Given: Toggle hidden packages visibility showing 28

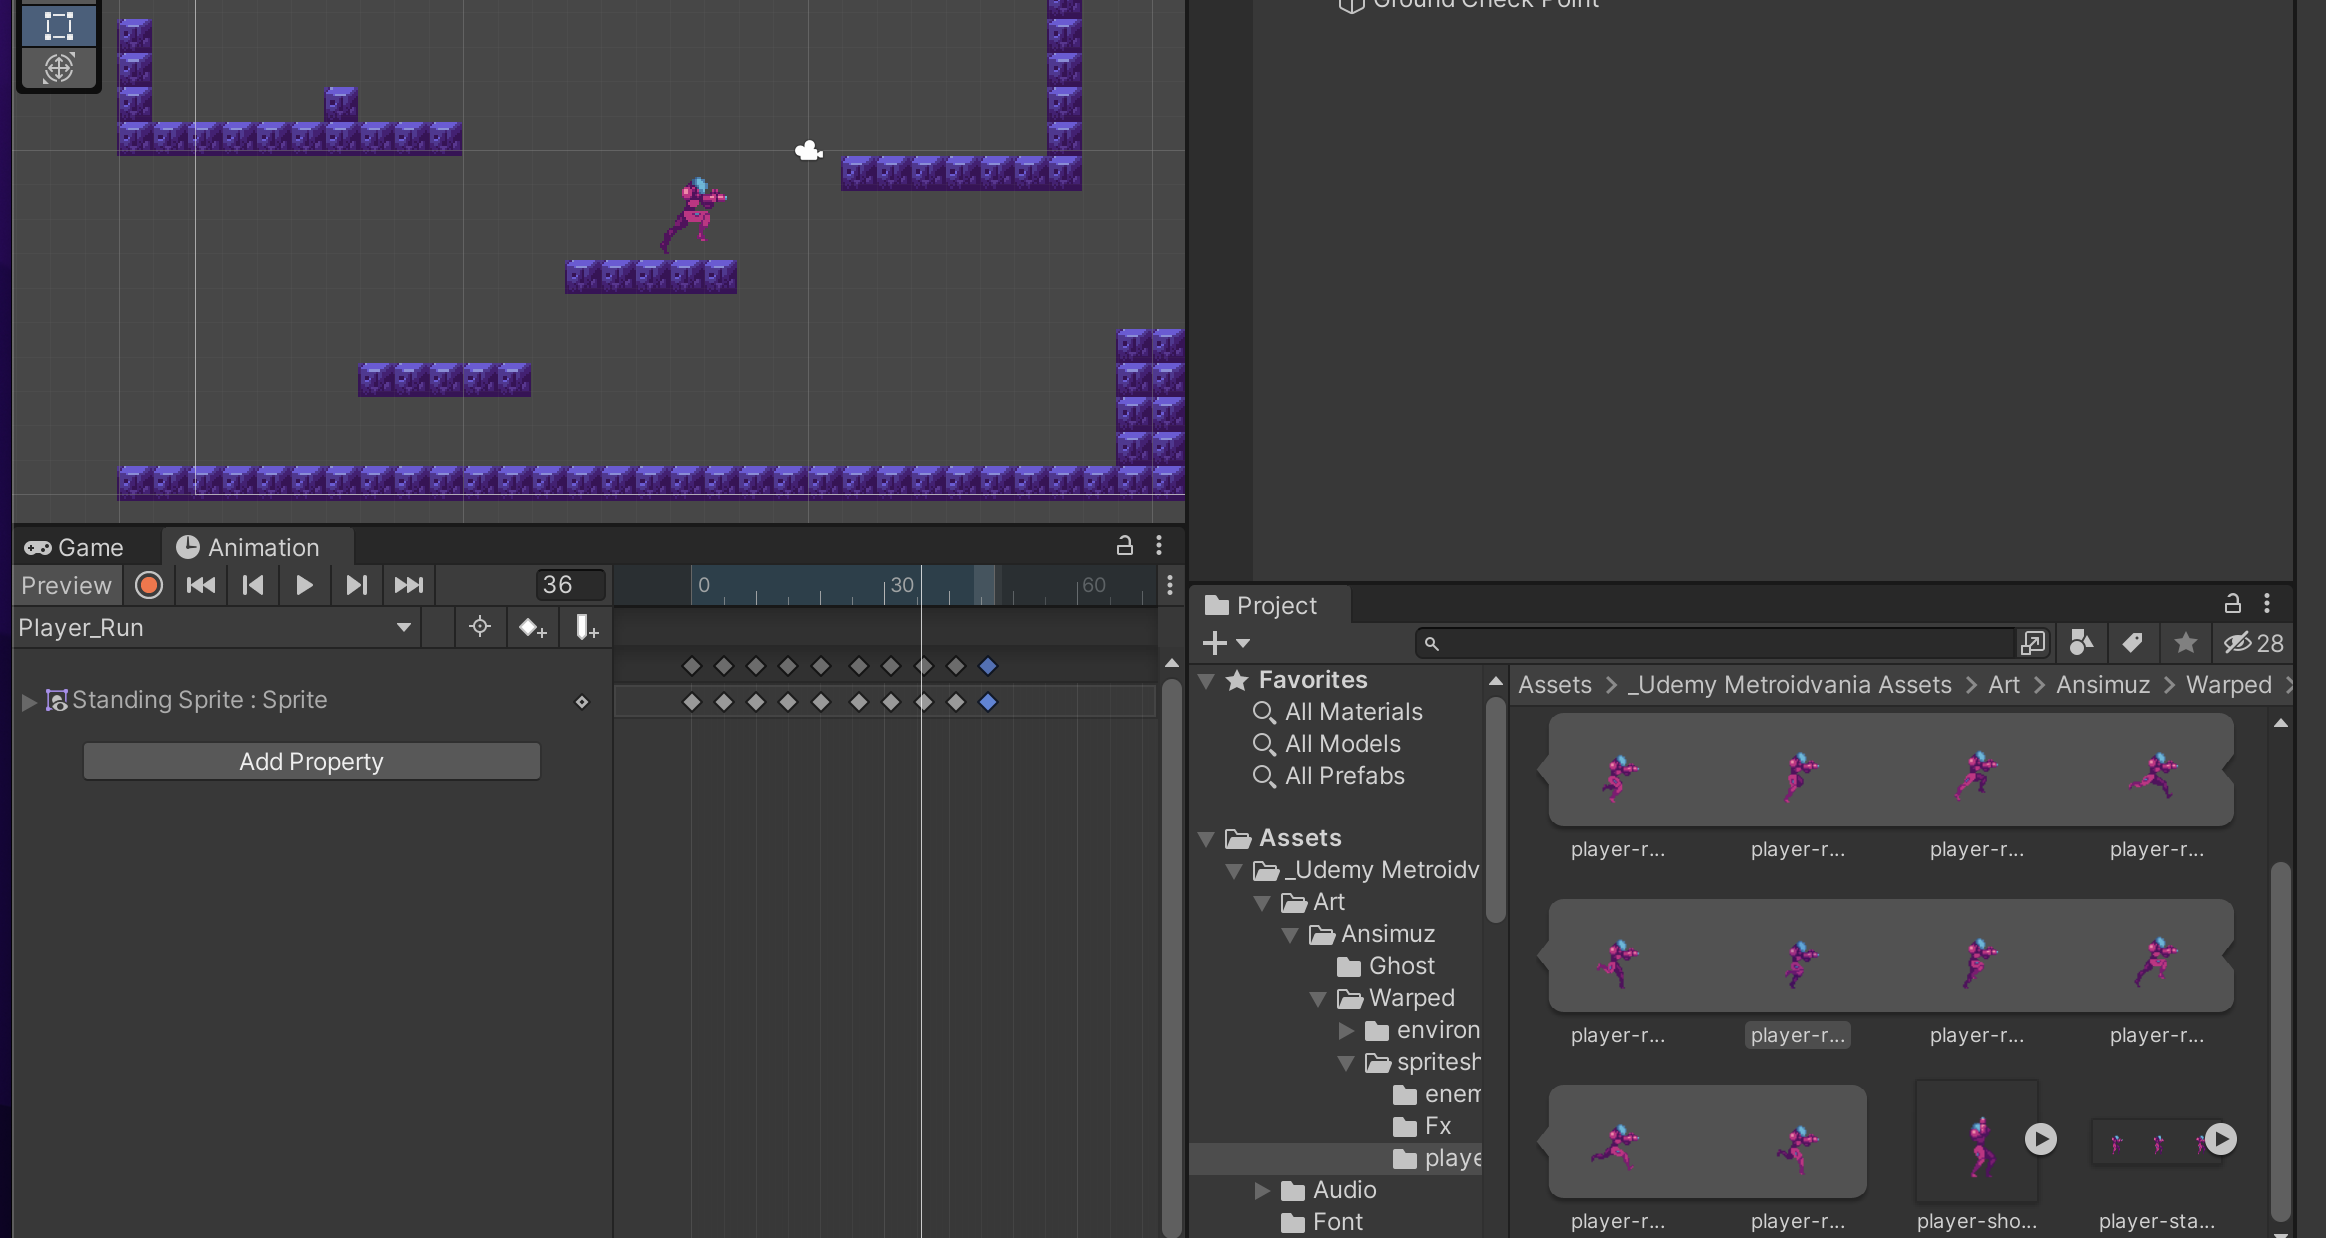Looking at the screenshot, I should 2253,643.
